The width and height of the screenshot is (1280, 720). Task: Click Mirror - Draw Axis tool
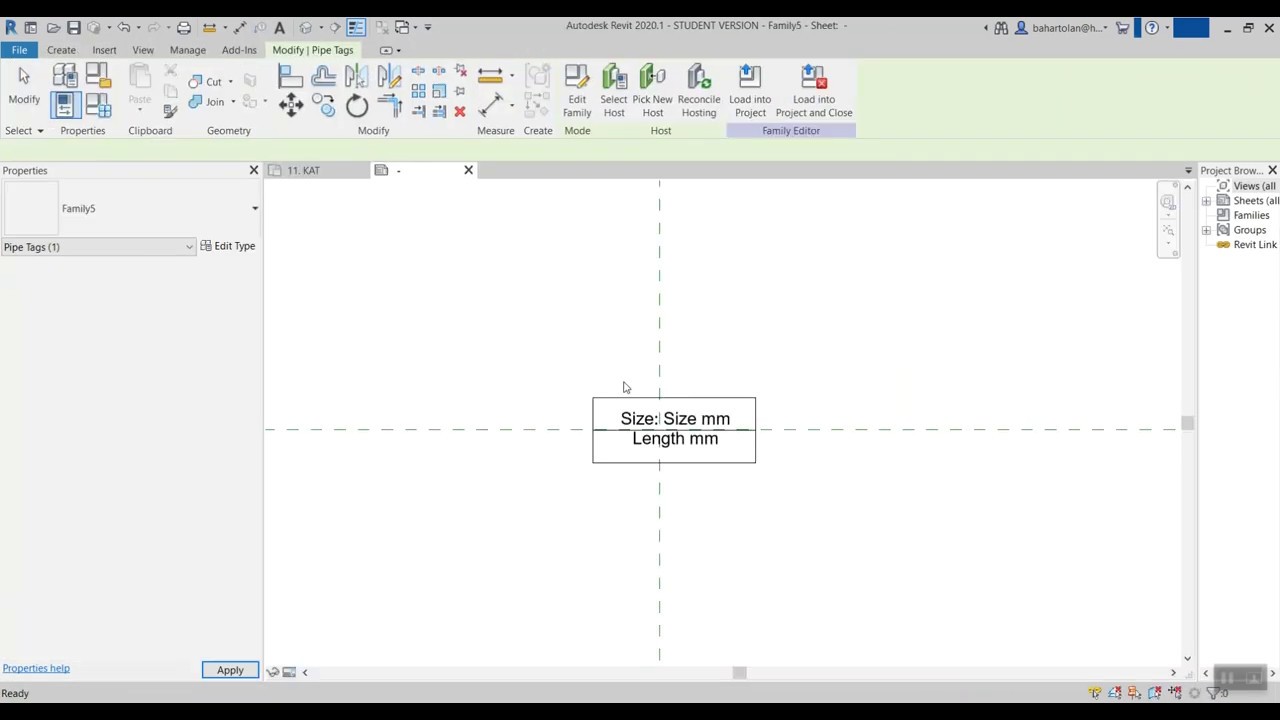point(389,75)
